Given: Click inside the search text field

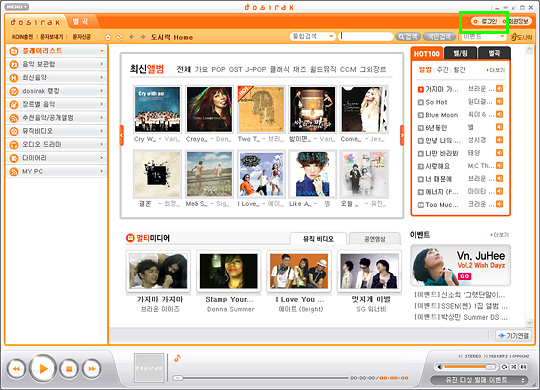Looking at the screenshot, I should click(366, 36).
